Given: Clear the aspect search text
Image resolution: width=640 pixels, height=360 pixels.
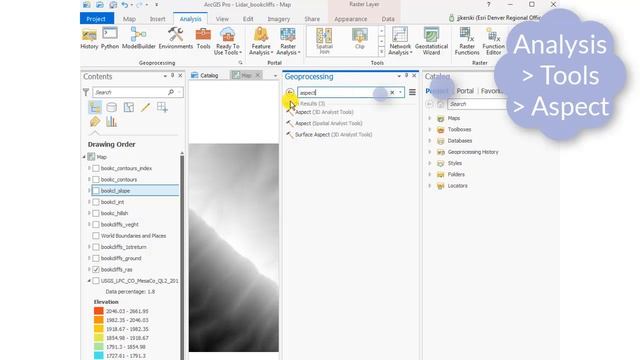Looking at the screenshot, I should [x=392, y=93].
